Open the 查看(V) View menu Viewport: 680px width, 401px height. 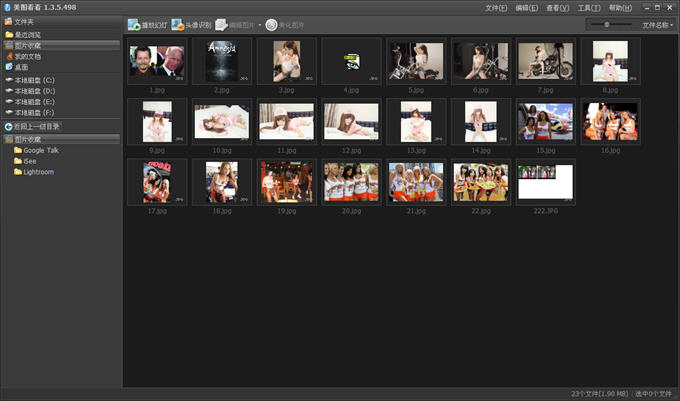558,7
